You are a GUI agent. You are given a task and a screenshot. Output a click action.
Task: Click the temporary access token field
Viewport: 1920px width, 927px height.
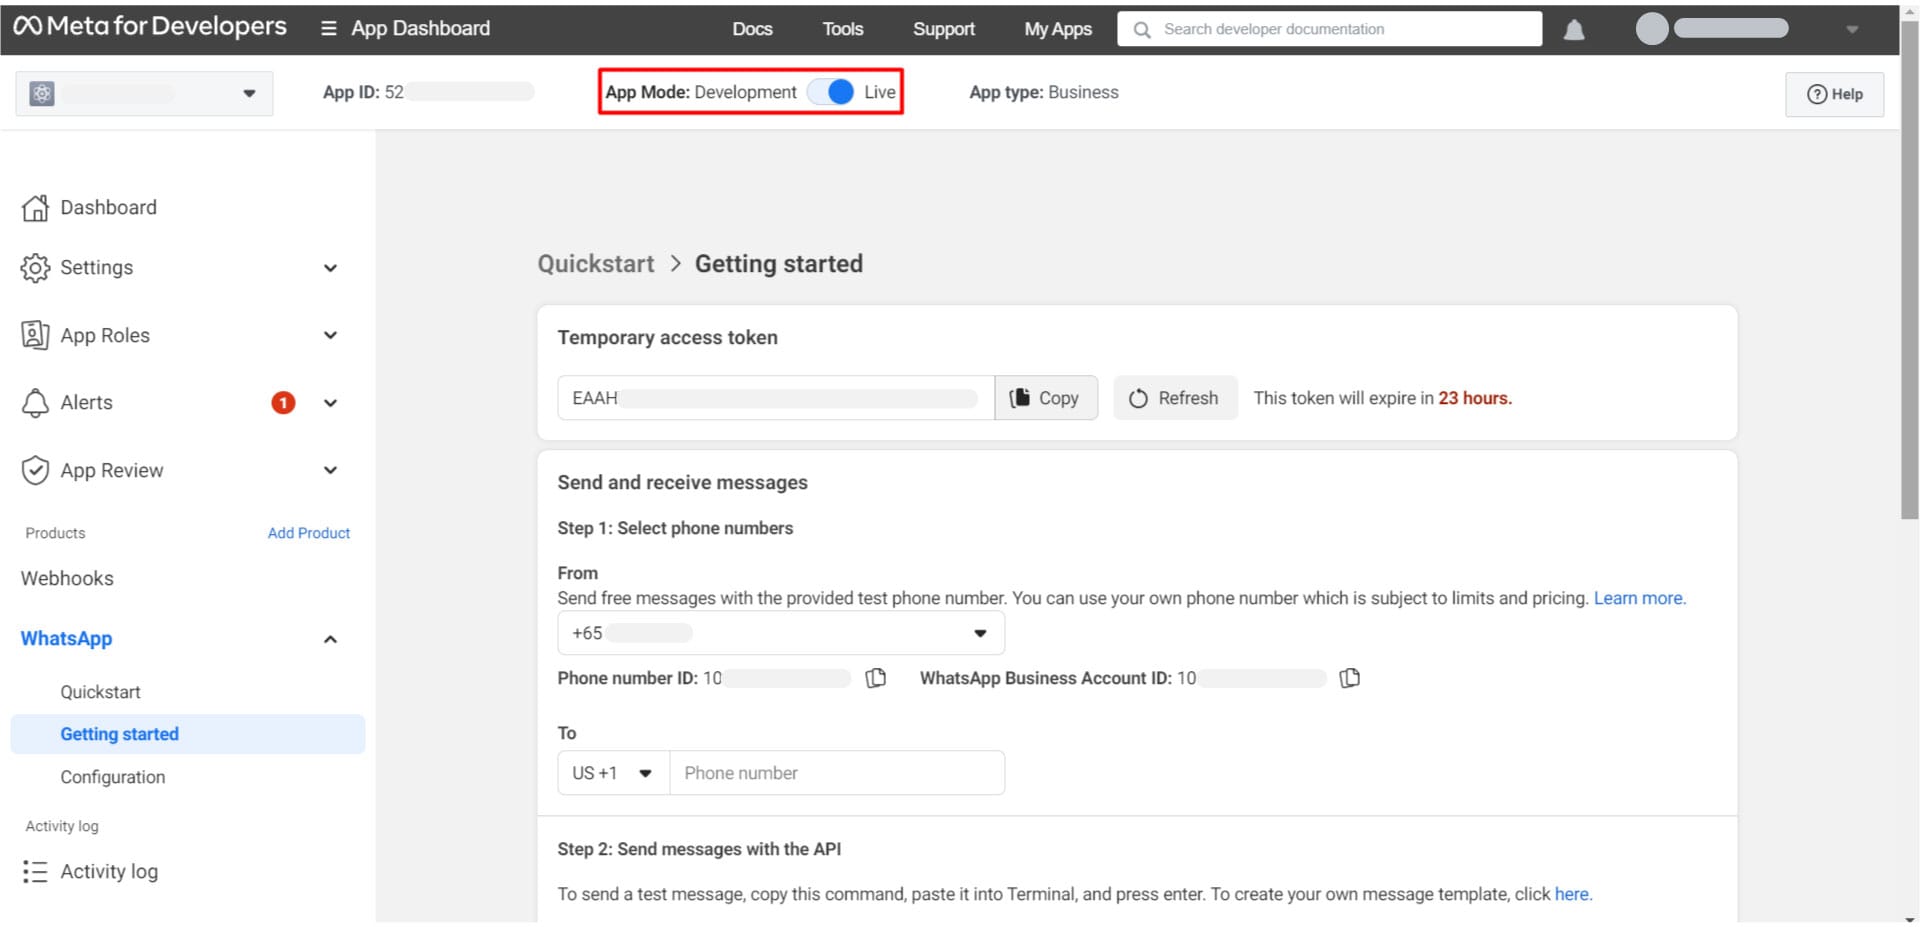click(776, 398)
